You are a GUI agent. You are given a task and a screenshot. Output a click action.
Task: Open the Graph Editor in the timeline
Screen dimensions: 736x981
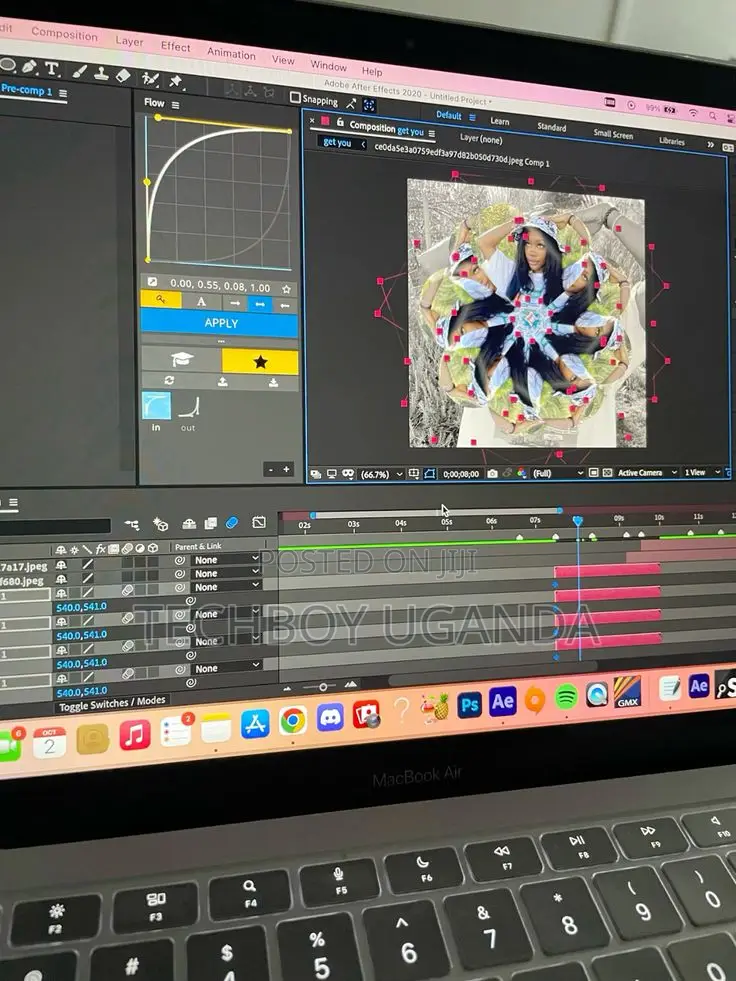click(259, 522)
